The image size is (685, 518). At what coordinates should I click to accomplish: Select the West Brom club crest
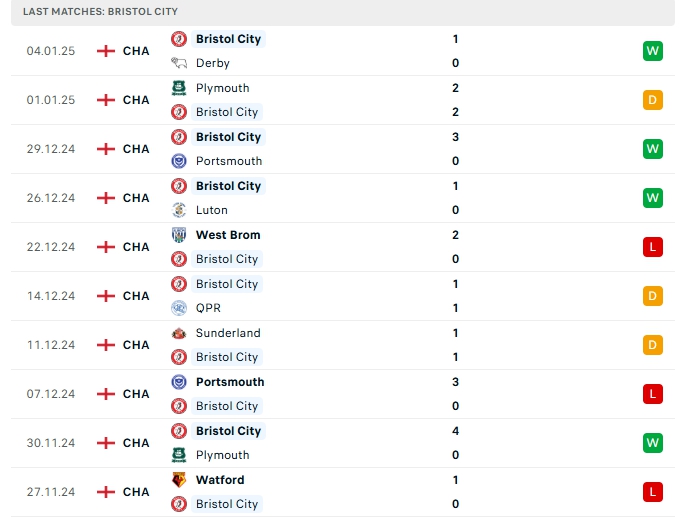click(x=179, y=235)
